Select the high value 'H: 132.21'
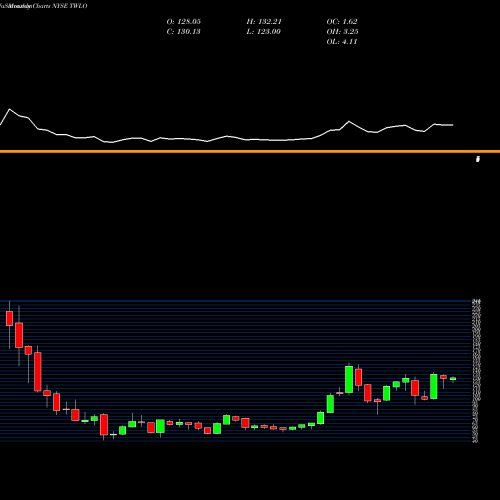 click(264, 22)
